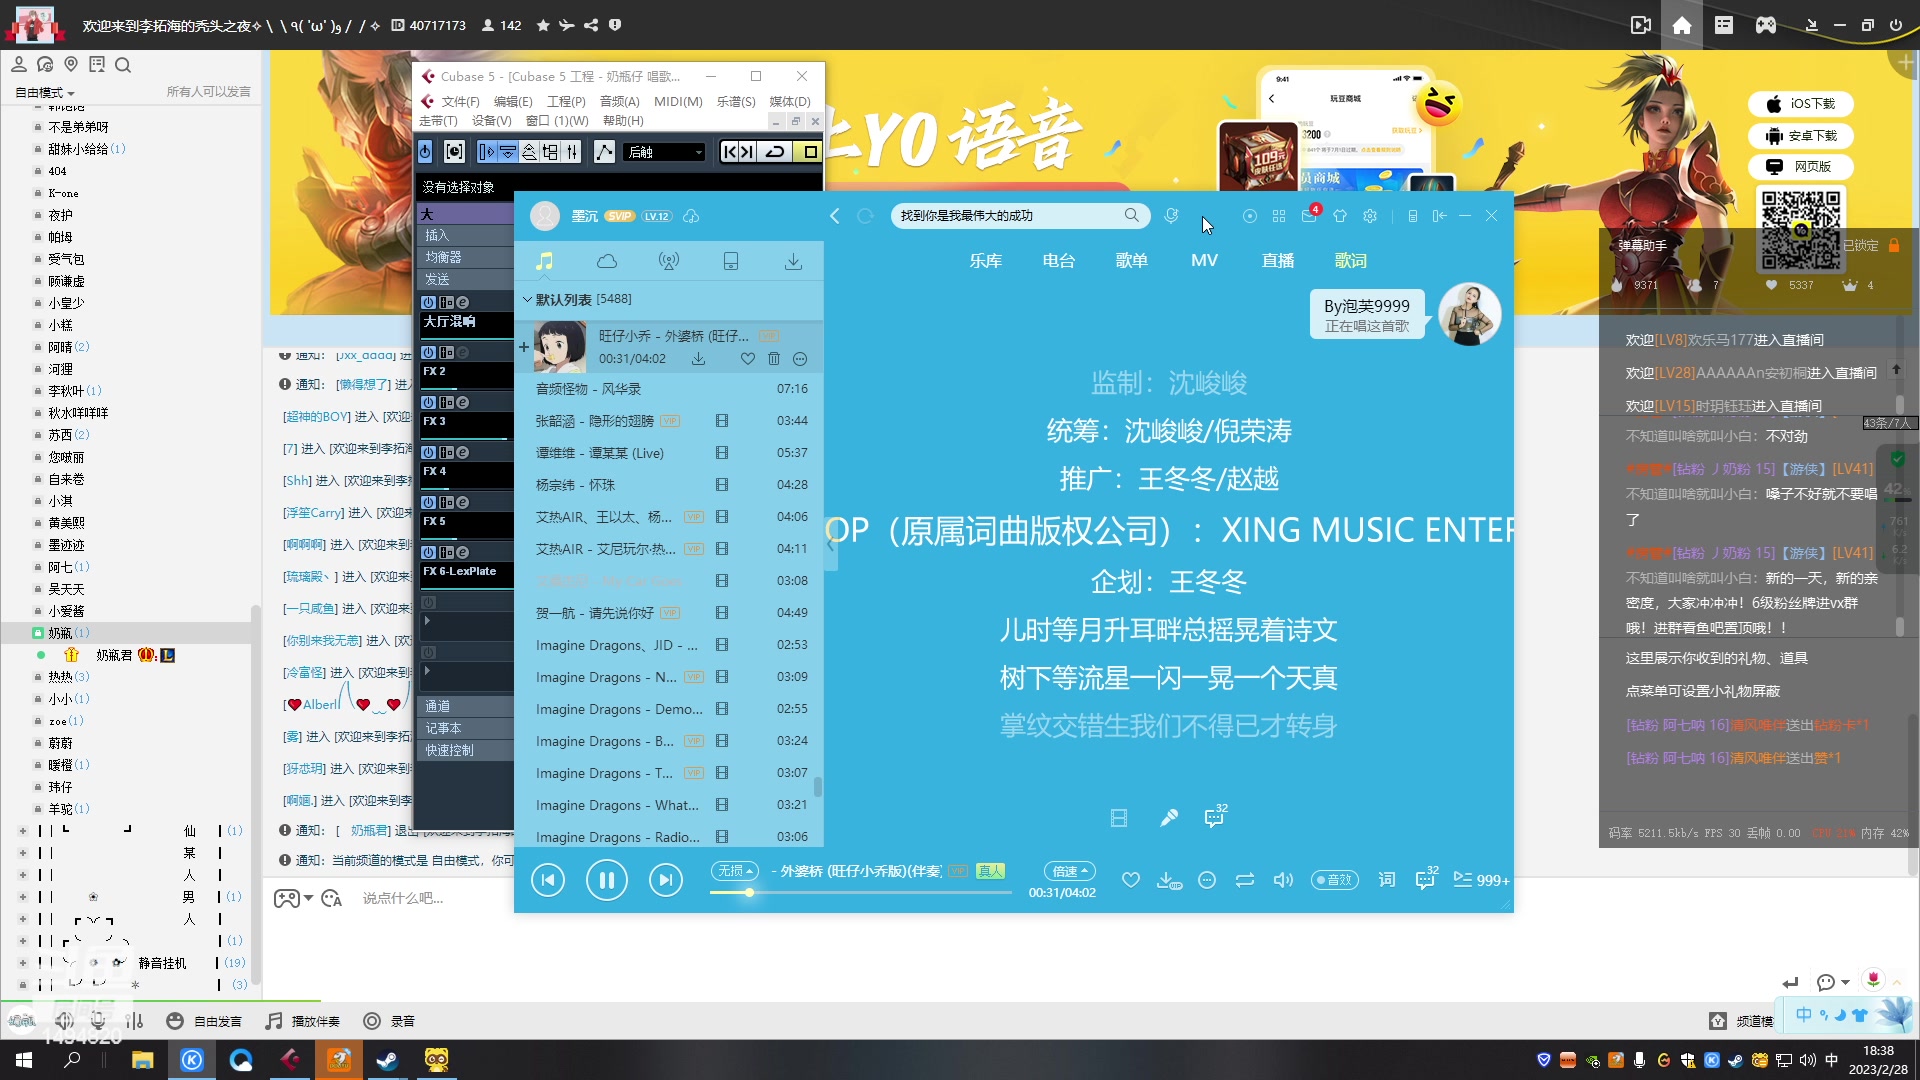This screenshot has width=1920, height=1080.
Task: Toggle FX 6-LexPlate power button
Action: point(428,552)
